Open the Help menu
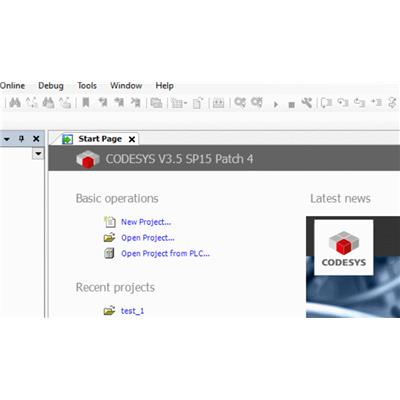 164,86
